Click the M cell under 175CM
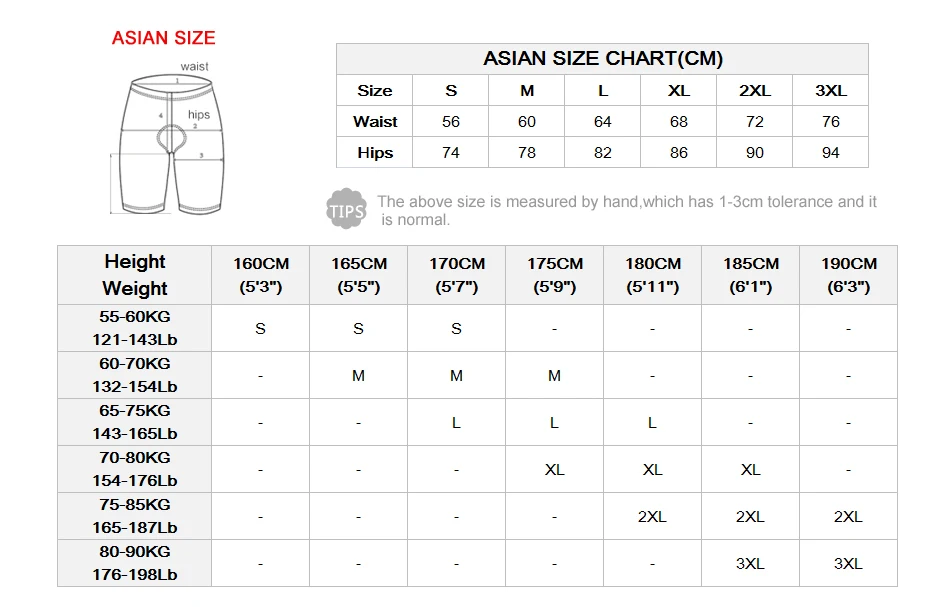950x607 pixels. tap(554, 376)
